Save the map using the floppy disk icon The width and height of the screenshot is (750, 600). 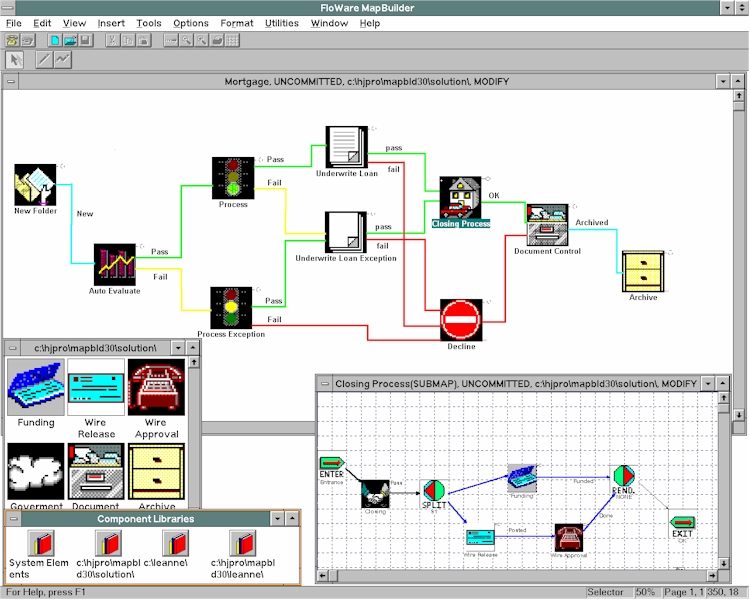(85, 41)
